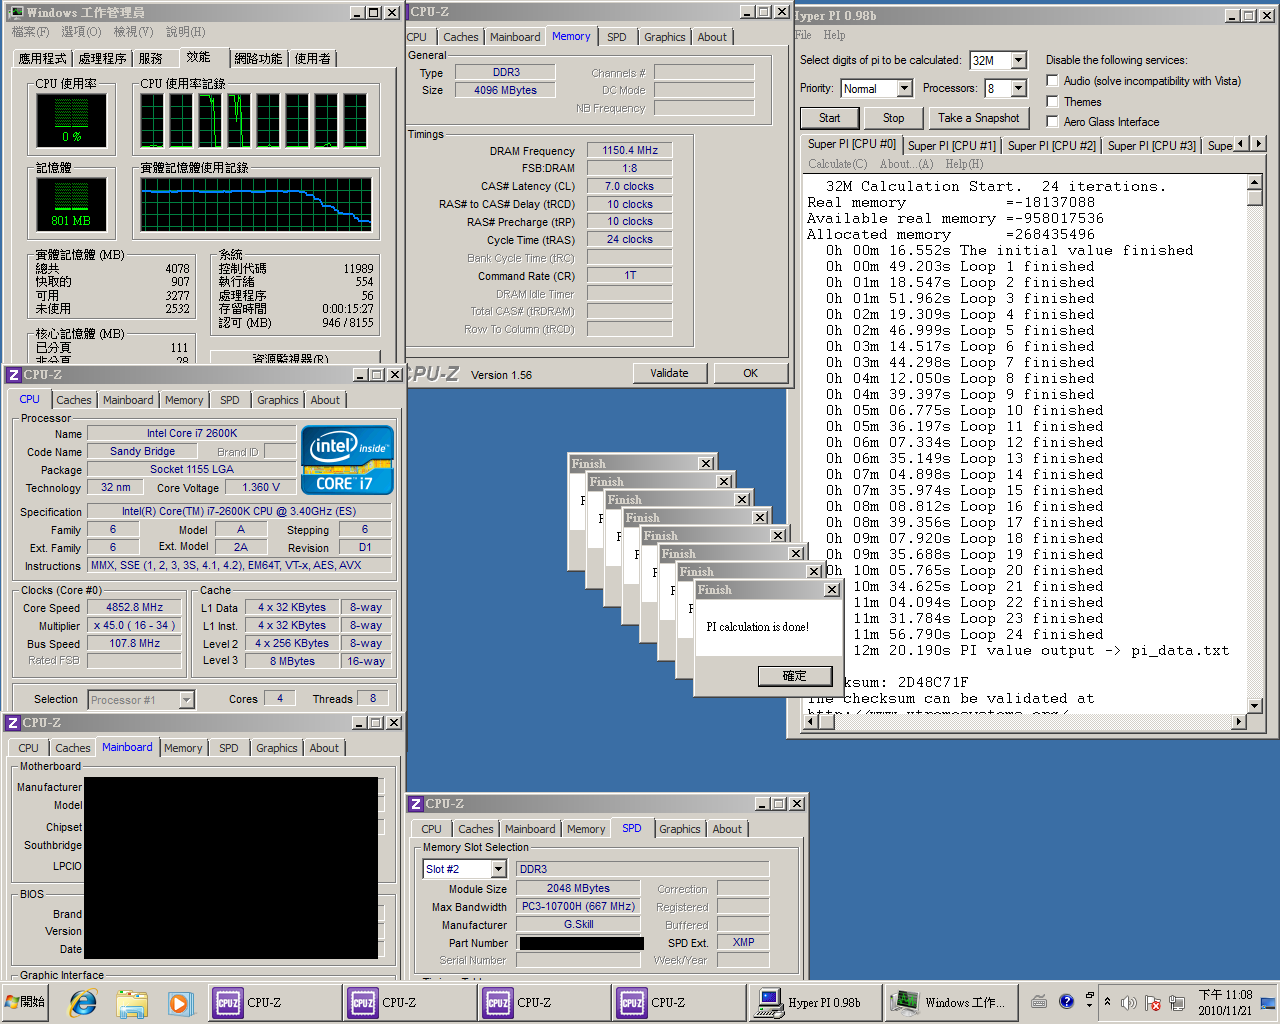The image size is (1280, 1024).
Task: Click the Manufacturer value G.Skill
Action: [x=578, y=925]
